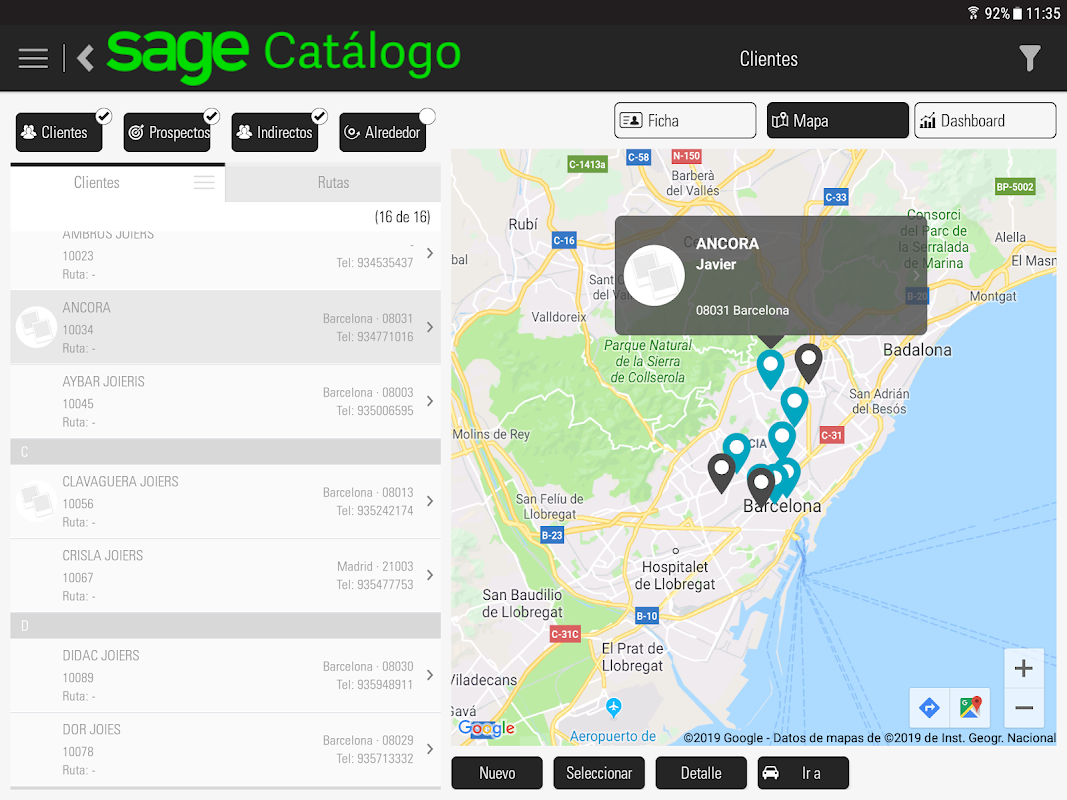The image size is (1067, 800).
Task: Switch to the Ficha view
Action: (685, 120)
